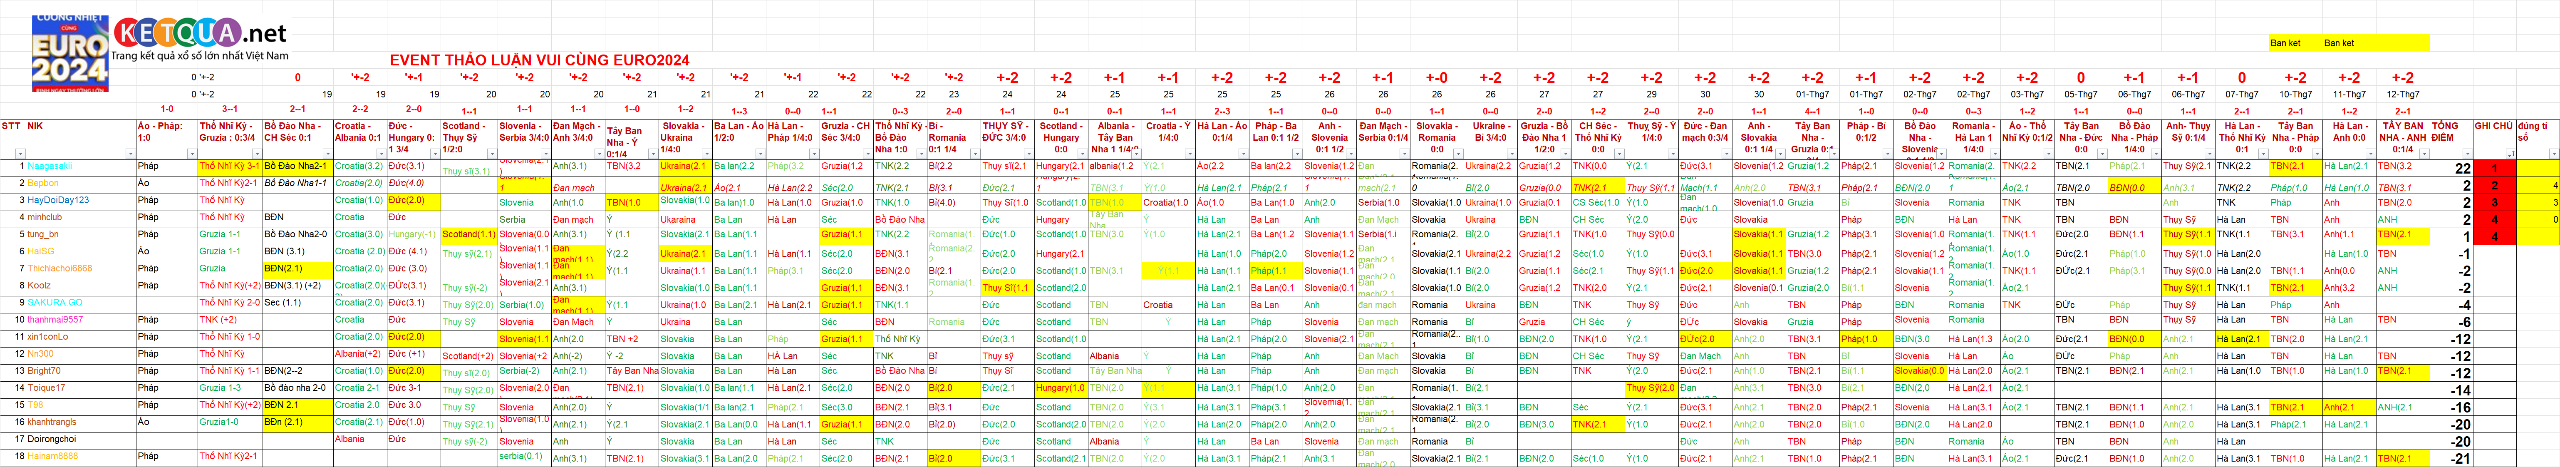The height and width of the screenshot is (467, 2560).
Task: Open the TỔNG ĐIỂM column filter
Action: (2467, 154)
